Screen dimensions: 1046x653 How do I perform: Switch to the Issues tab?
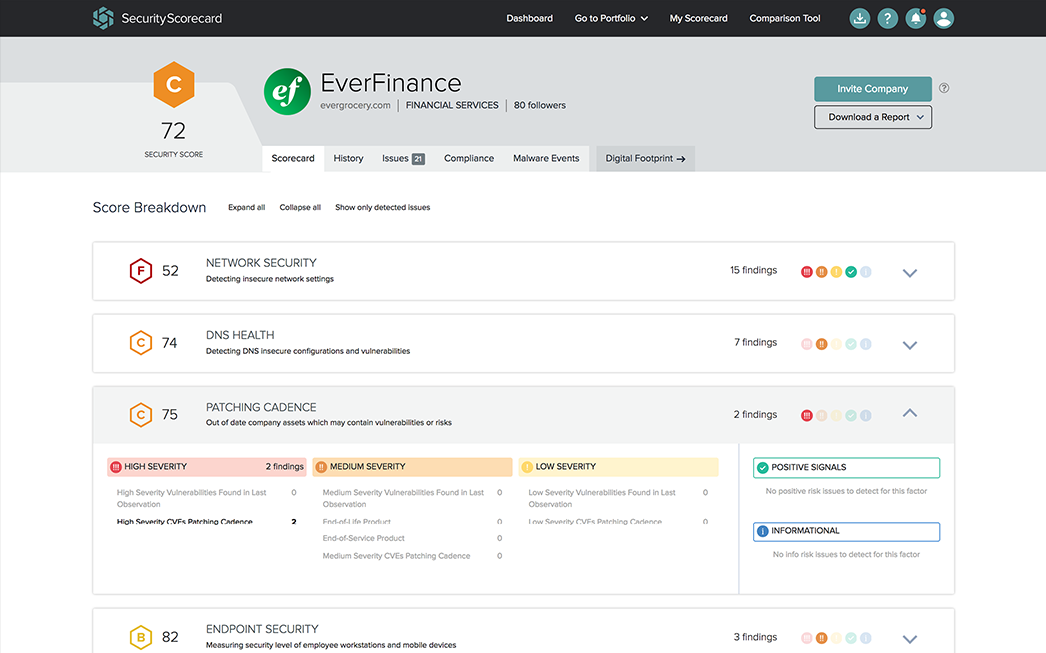(403, 159)
